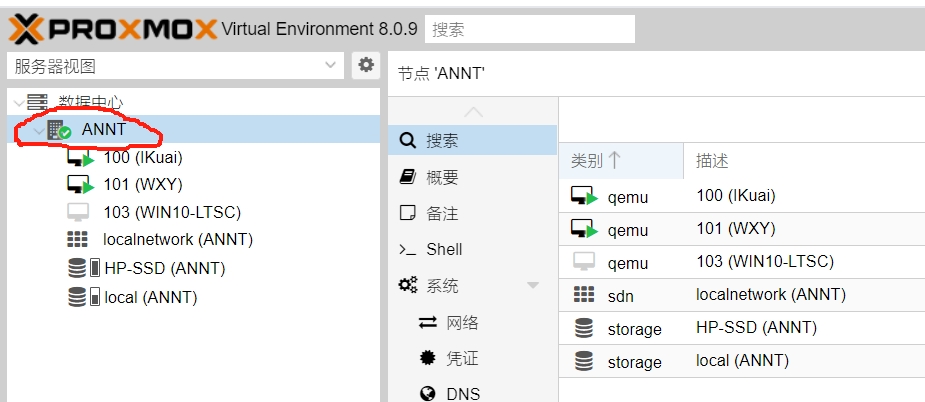Click stopped VM icon for 103 in tree
The image size is (925, 402).
click(78, 212)
